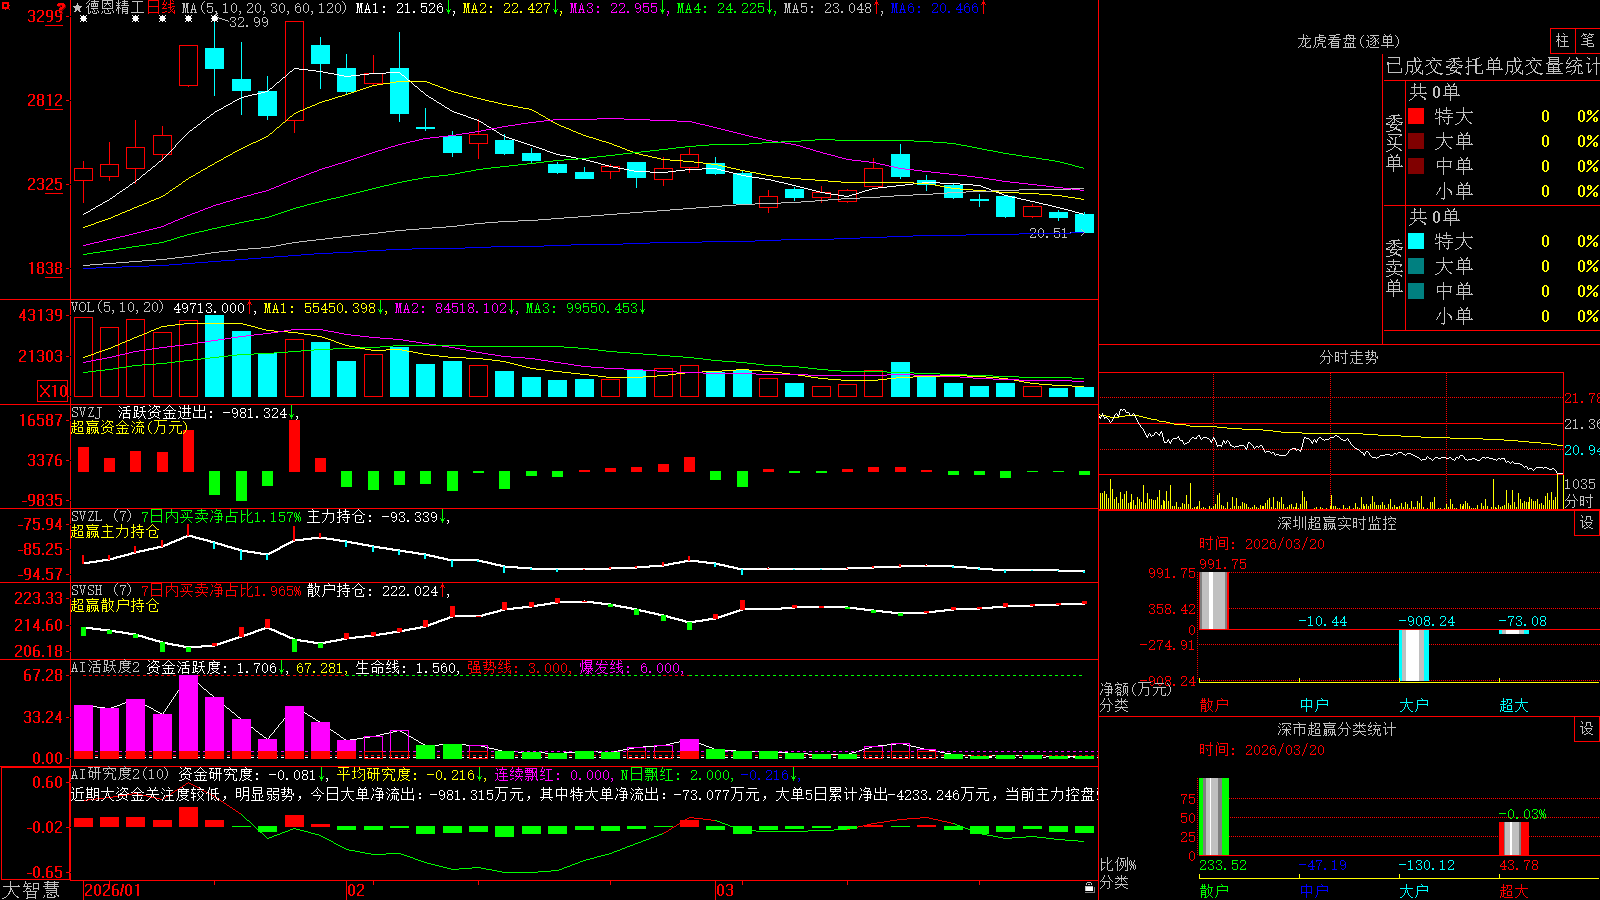This screenshot has width=1600, height=900.
Task: Click the dark red 中单 buy-order swatch
Action: pos(1416,166)
